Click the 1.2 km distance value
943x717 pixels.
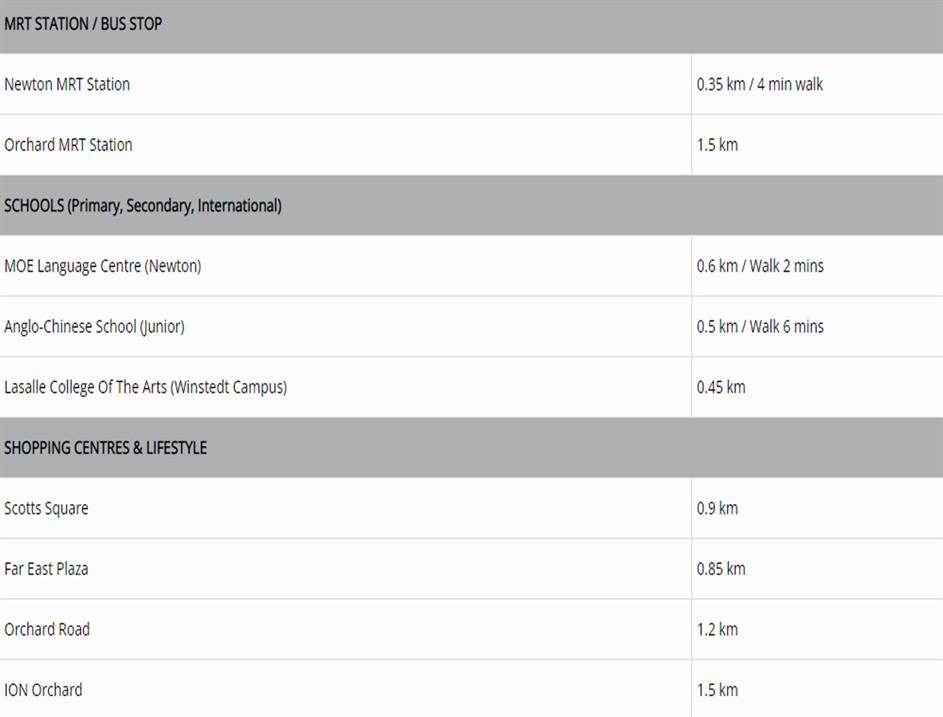pos(717,630)
